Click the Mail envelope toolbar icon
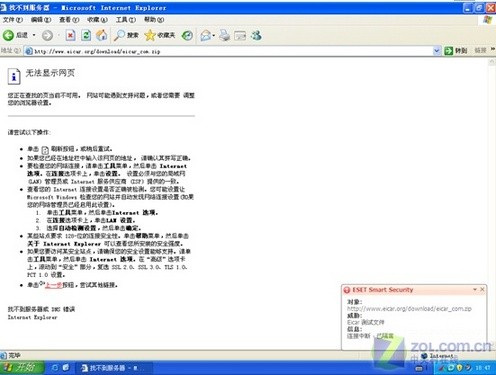Screen dimensions: 496x375 (205, 35)
